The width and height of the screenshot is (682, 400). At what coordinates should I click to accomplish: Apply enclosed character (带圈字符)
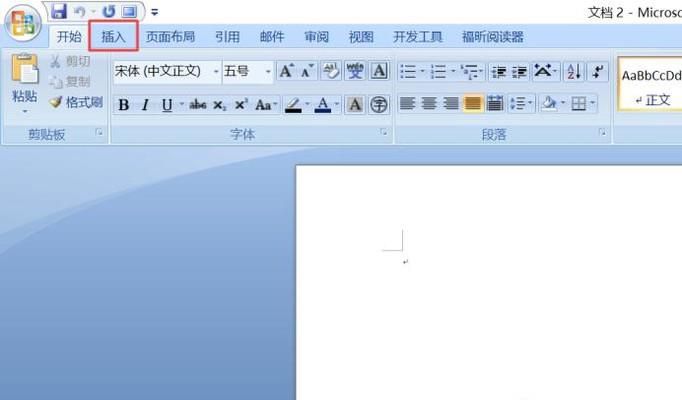tap(379, 105)
